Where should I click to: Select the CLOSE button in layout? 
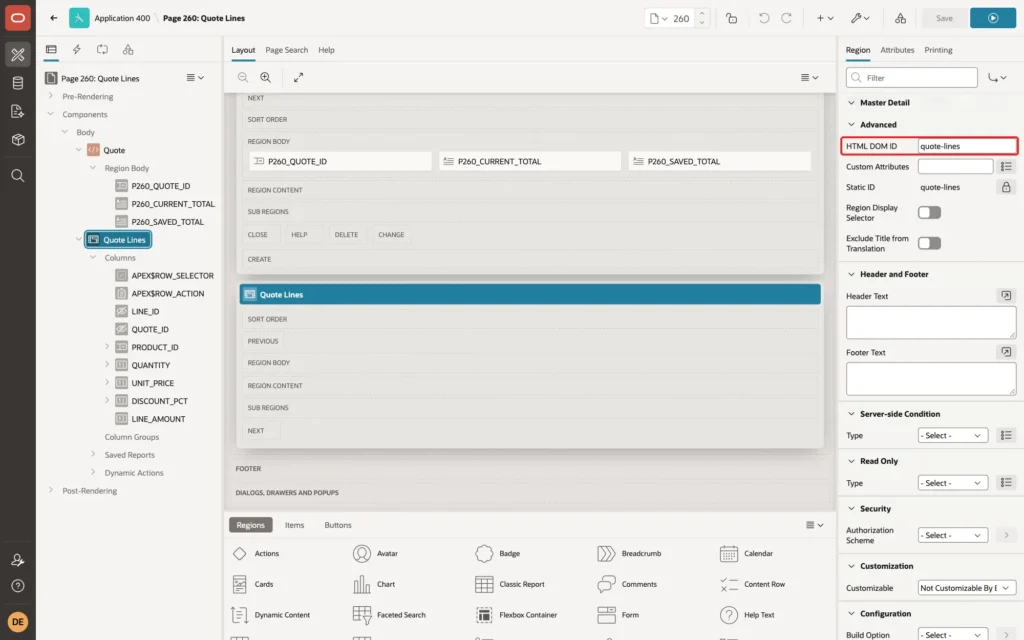click(x=257, y=234)
